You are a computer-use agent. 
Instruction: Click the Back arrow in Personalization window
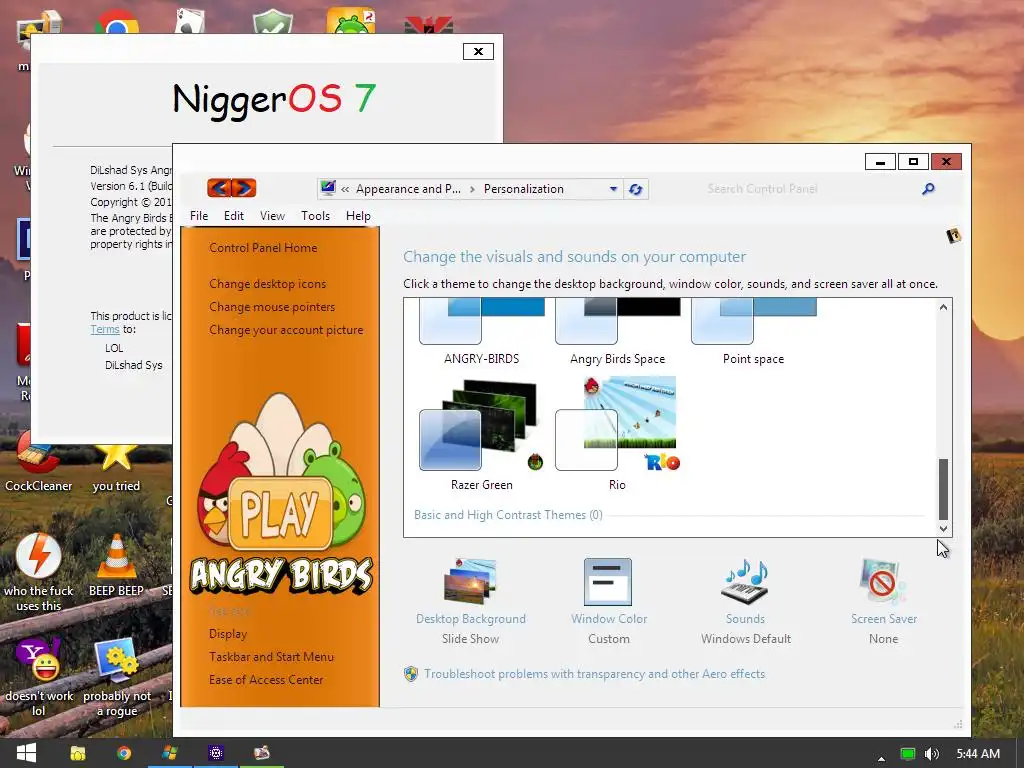(219, 188)
